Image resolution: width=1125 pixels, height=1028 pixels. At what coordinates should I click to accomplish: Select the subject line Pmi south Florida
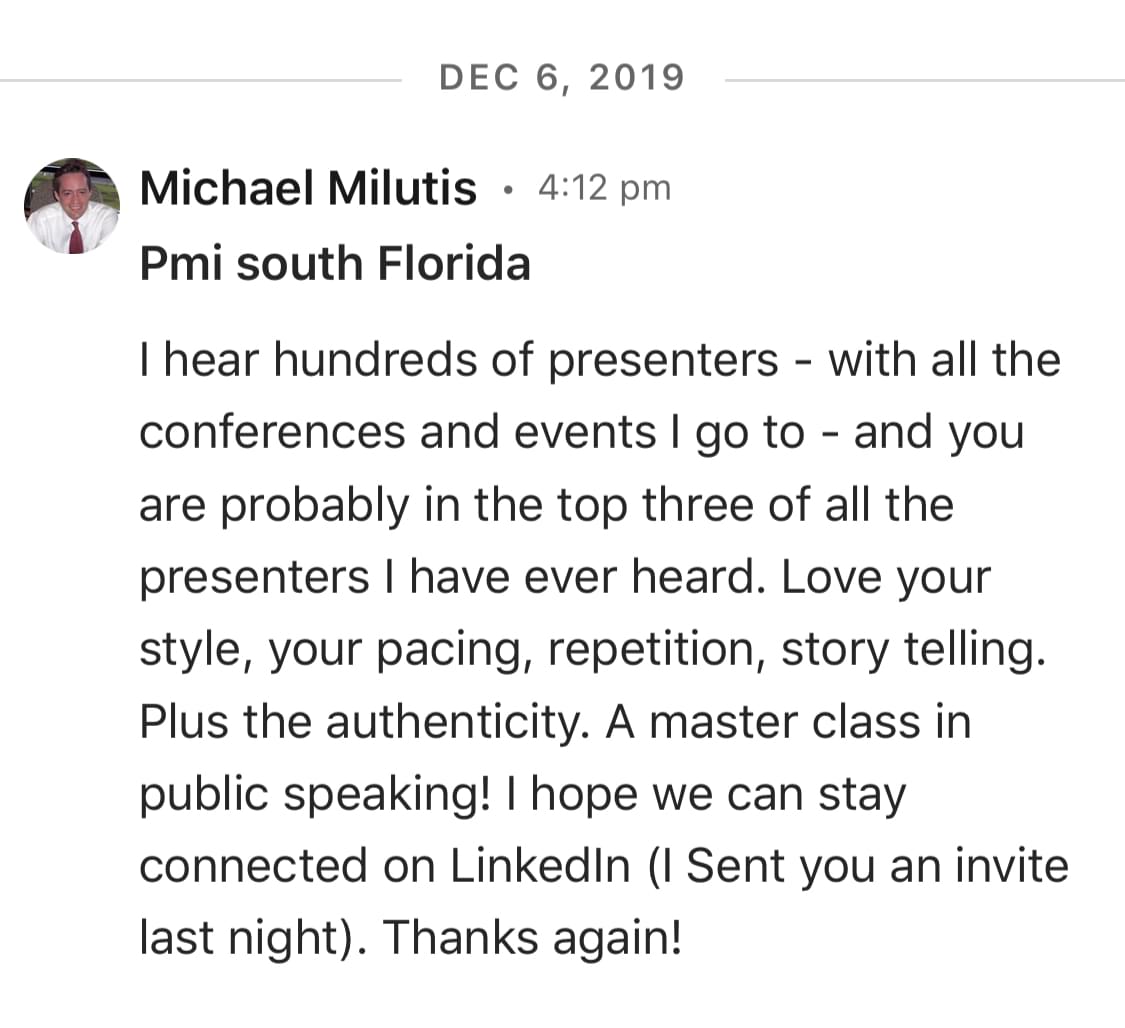(x=335, y=264)
